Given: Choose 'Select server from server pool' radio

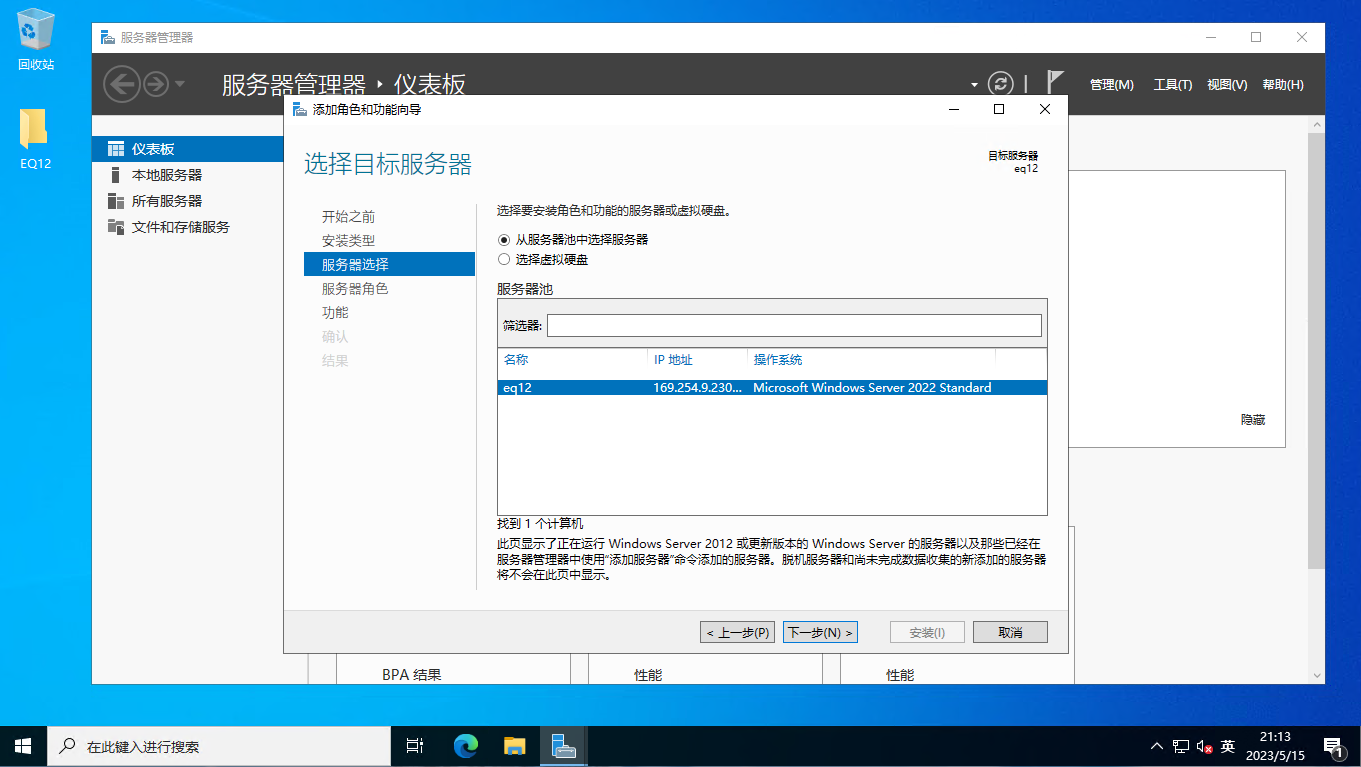Looking at the screenshot, I should coord(504,240).
